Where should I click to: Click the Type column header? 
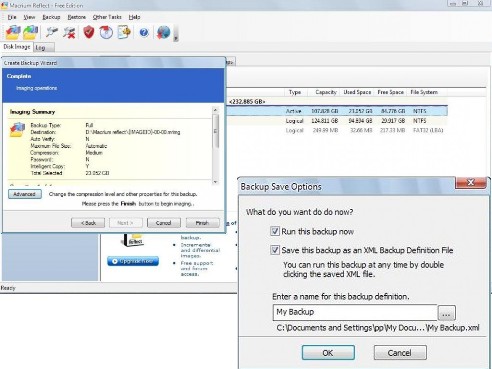coord(295,92)
